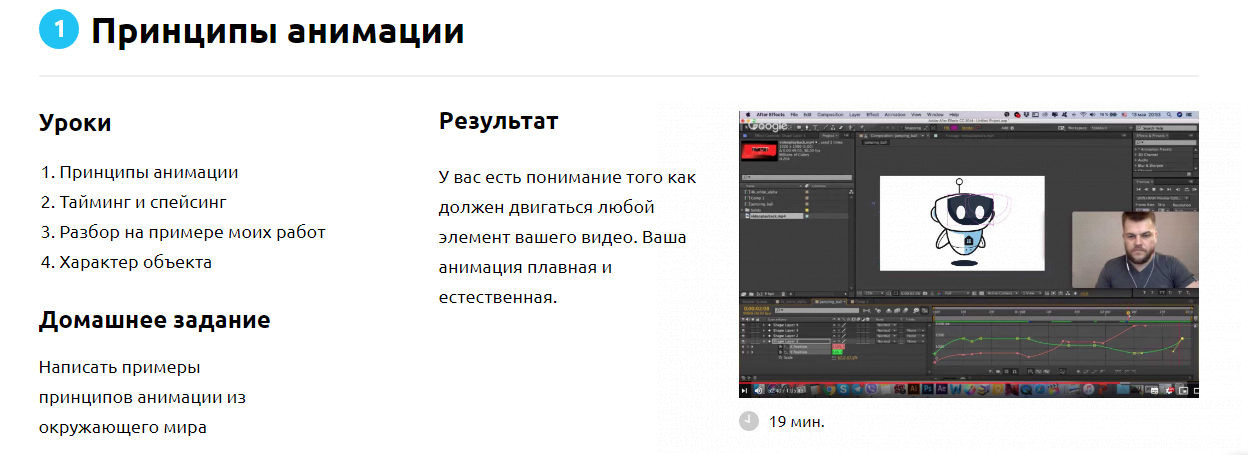The image size is (1248, 455).
Task: Click the Illustrator Ai icon in Dock
Action: 912,389
